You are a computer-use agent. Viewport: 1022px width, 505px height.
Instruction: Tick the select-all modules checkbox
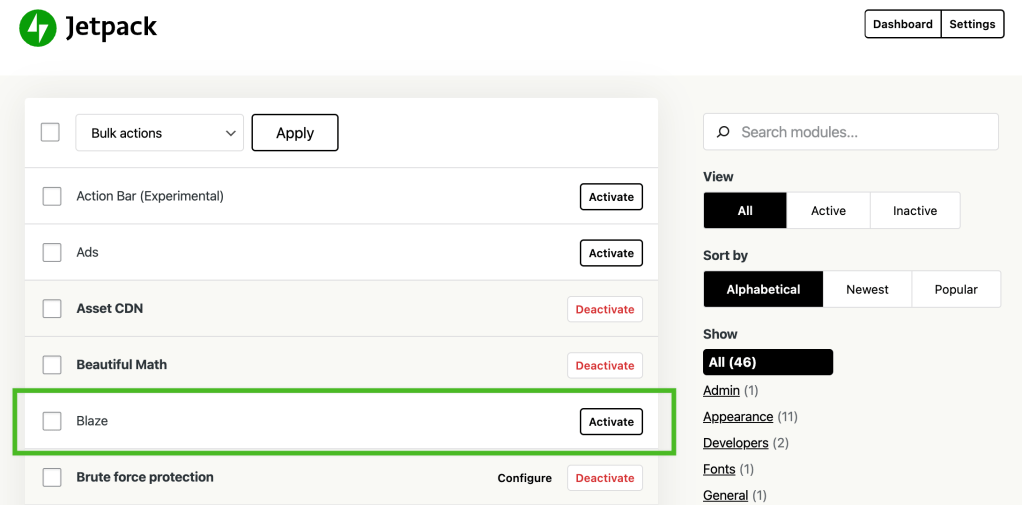click(x=50, y=132)
